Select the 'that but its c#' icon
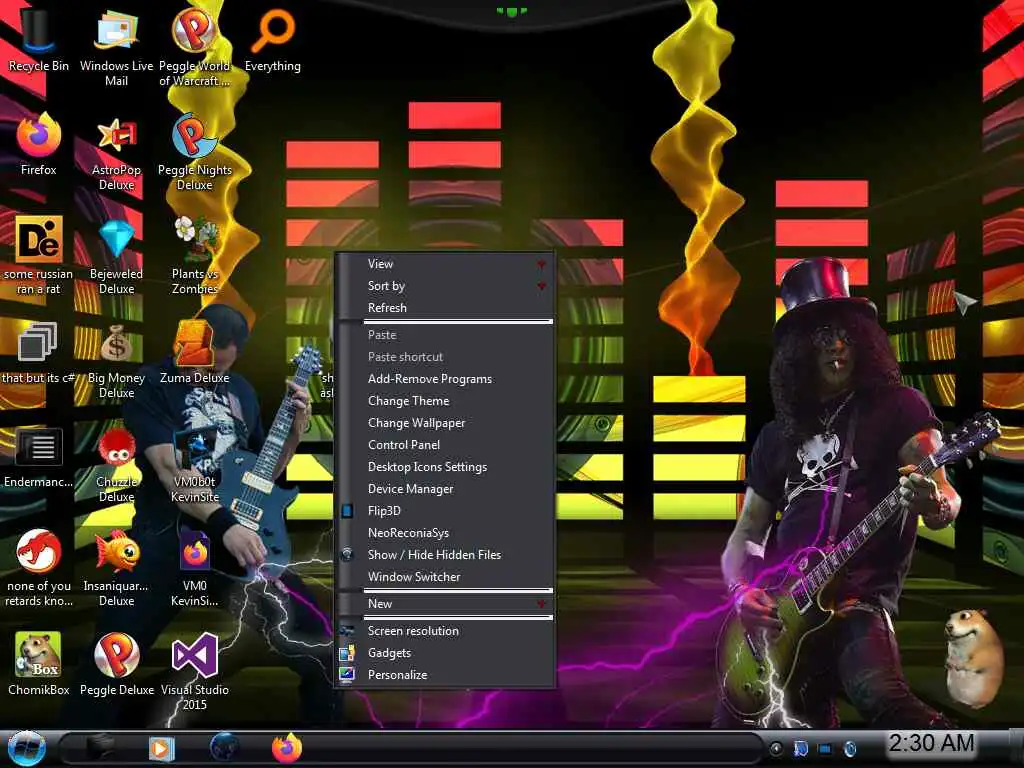1024x768 pixels. [x=37, y=353]
